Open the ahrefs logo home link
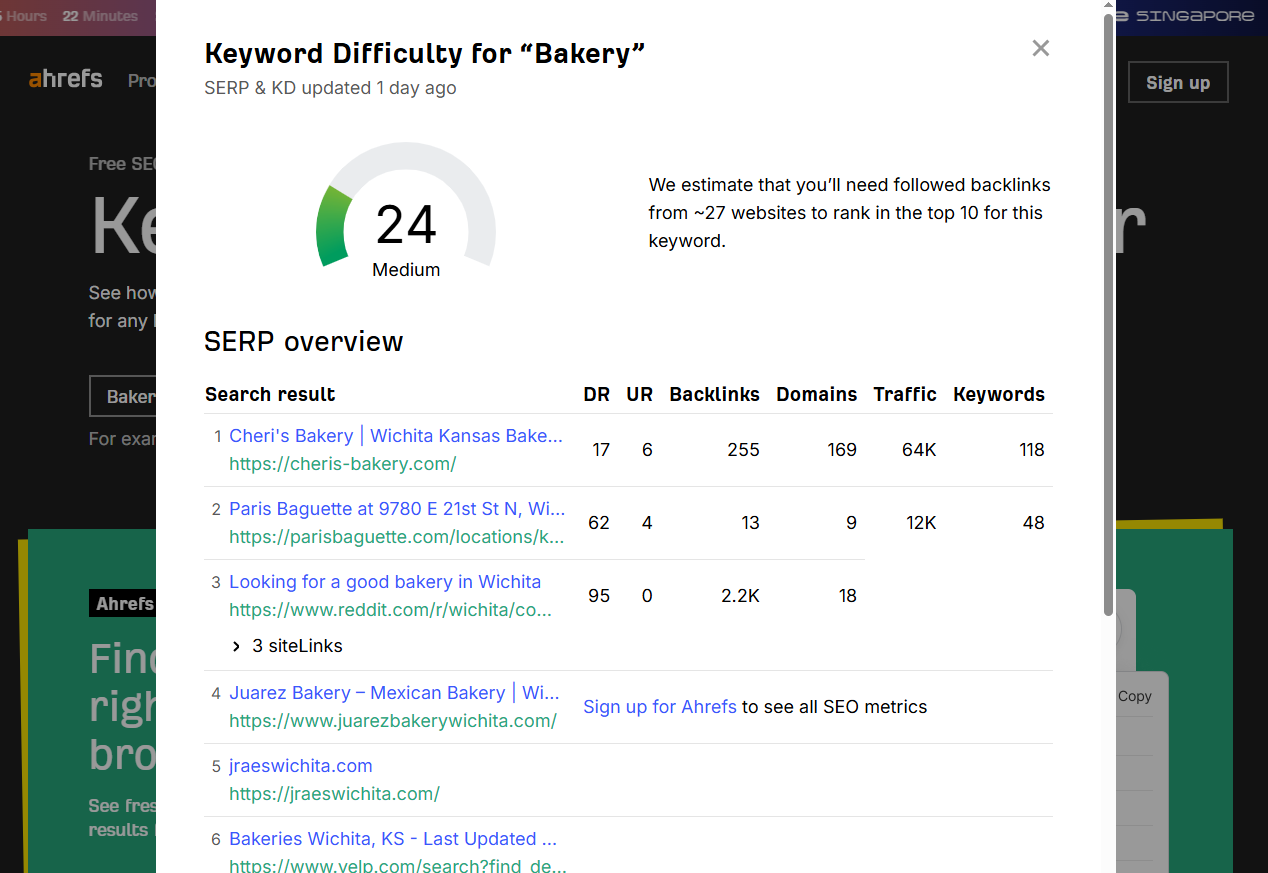This screenshot has width=1268, height=873. (x=66, y=79)
